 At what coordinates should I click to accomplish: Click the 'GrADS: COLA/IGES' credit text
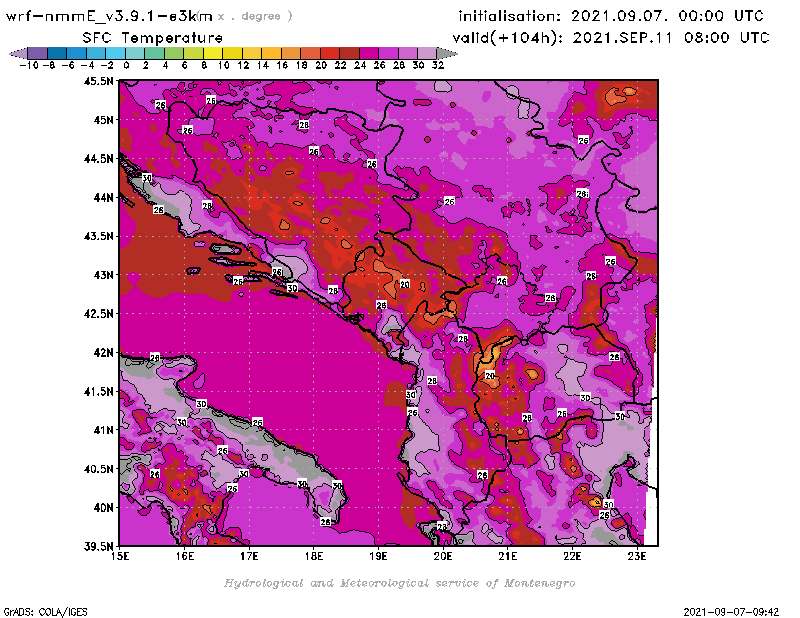click(46, 612)
